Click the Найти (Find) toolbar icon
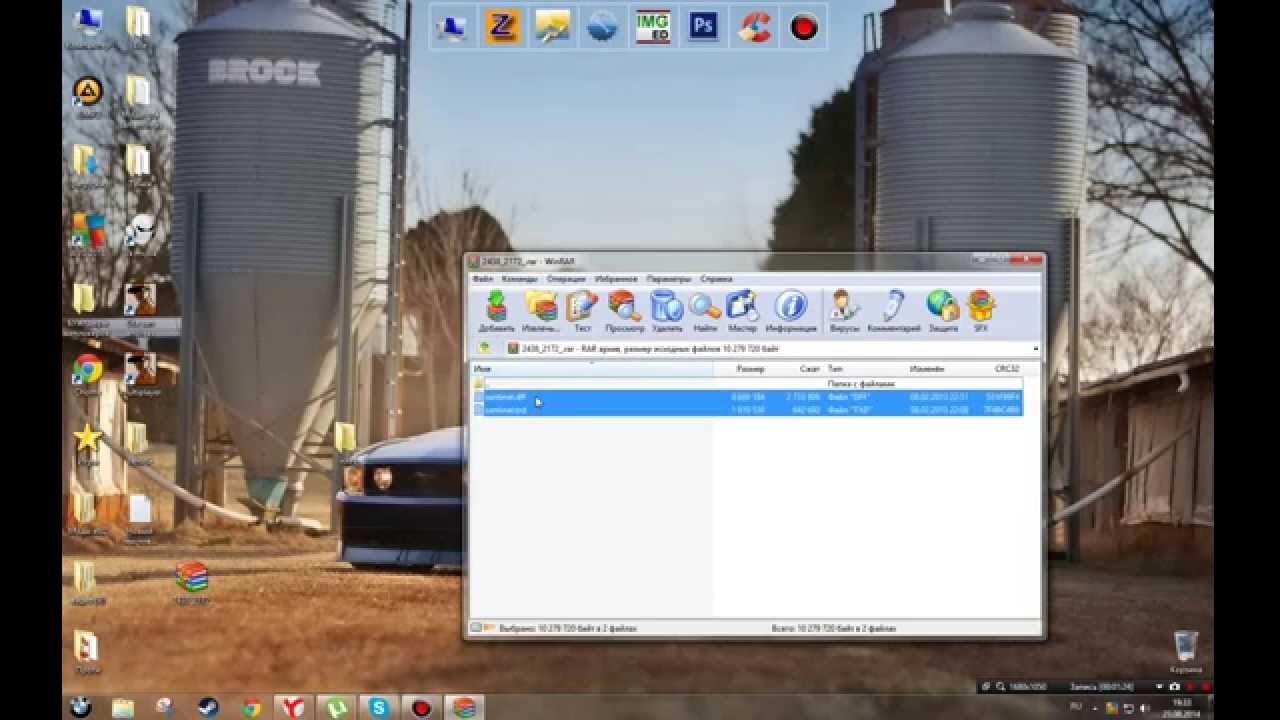 click(x=705, y=311)
